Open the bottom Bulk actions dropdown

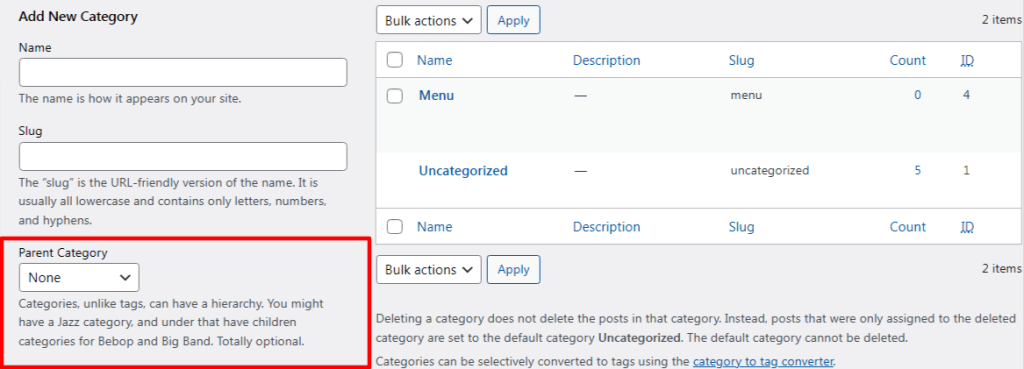pos(428,270)
